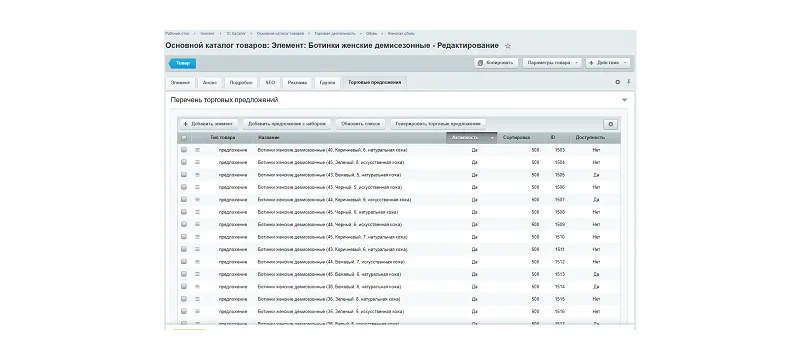The image size is (800, 360).
Task: Switch to the Подробно tab
Action: click(x=241, y=82)
